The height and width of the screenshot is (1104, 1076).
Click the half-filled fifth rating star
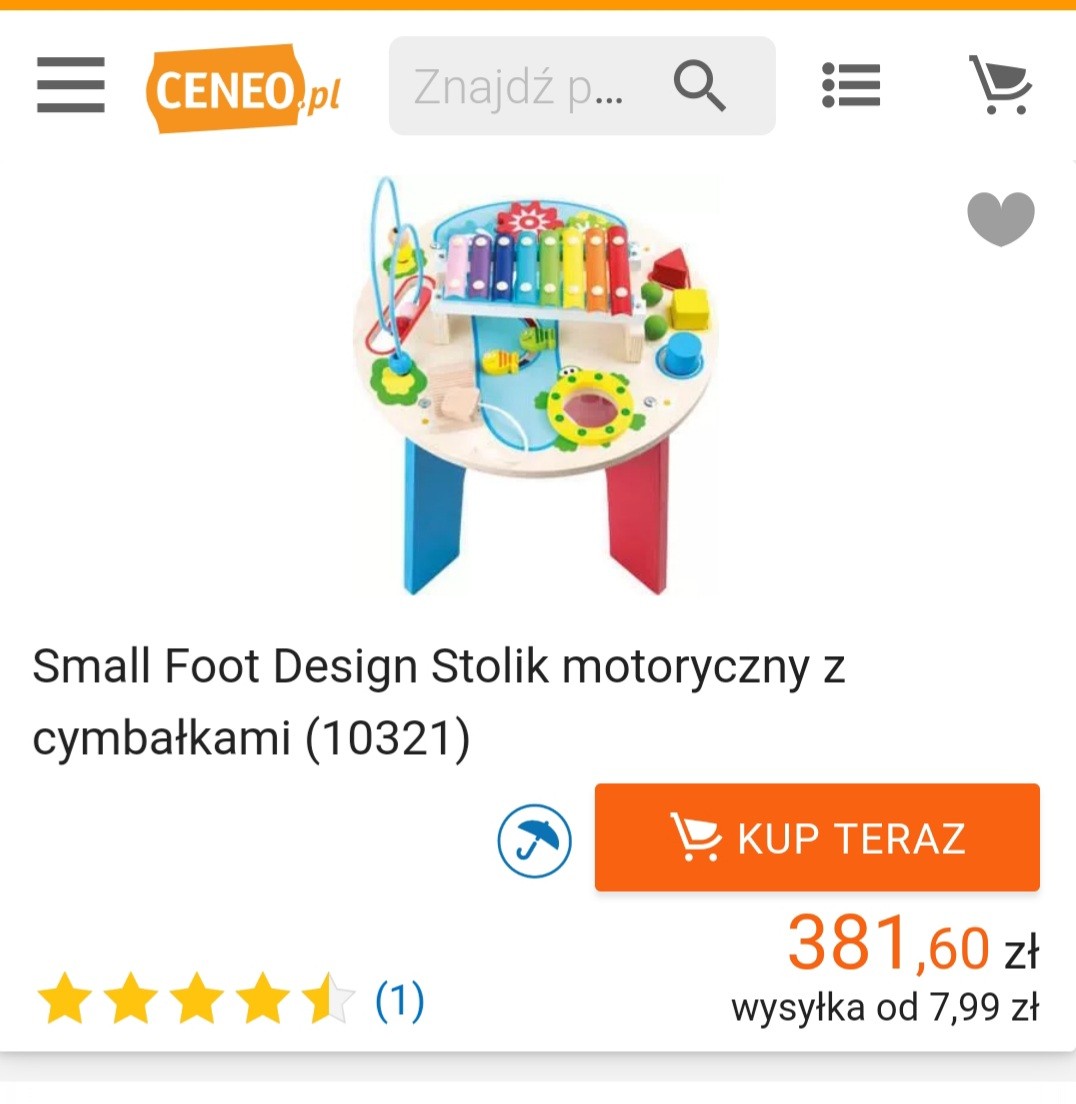(x=329, y=998)
